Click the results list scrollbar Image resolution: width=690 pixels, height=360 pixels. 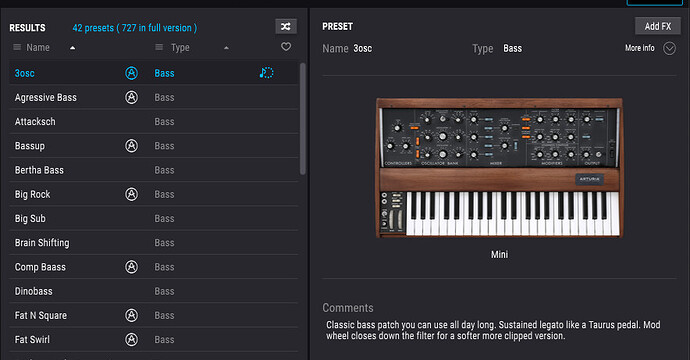pyautogui.click(x=302, y=119)
